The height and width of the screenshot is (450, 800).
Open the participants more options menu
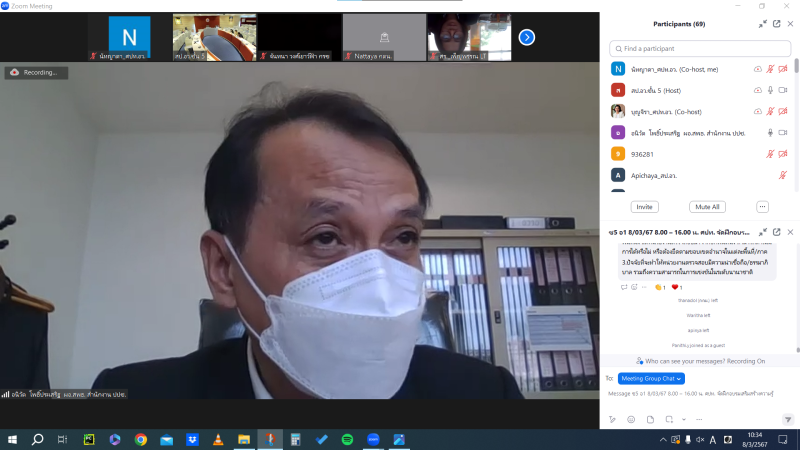point(762,207)
